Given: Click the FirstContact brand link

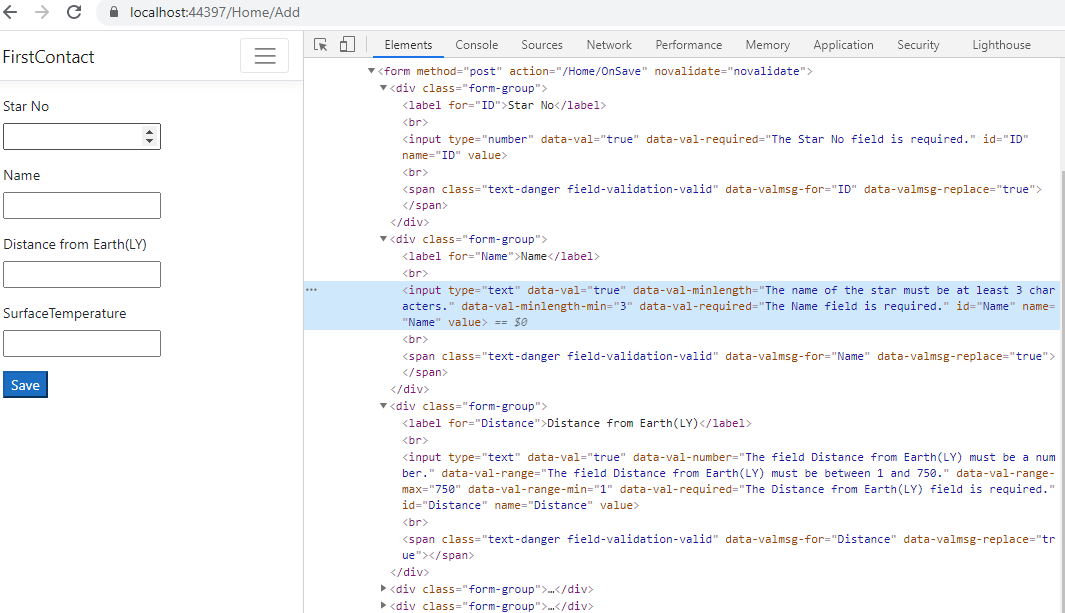Looking at the screenshot, I should coord(49,57).
